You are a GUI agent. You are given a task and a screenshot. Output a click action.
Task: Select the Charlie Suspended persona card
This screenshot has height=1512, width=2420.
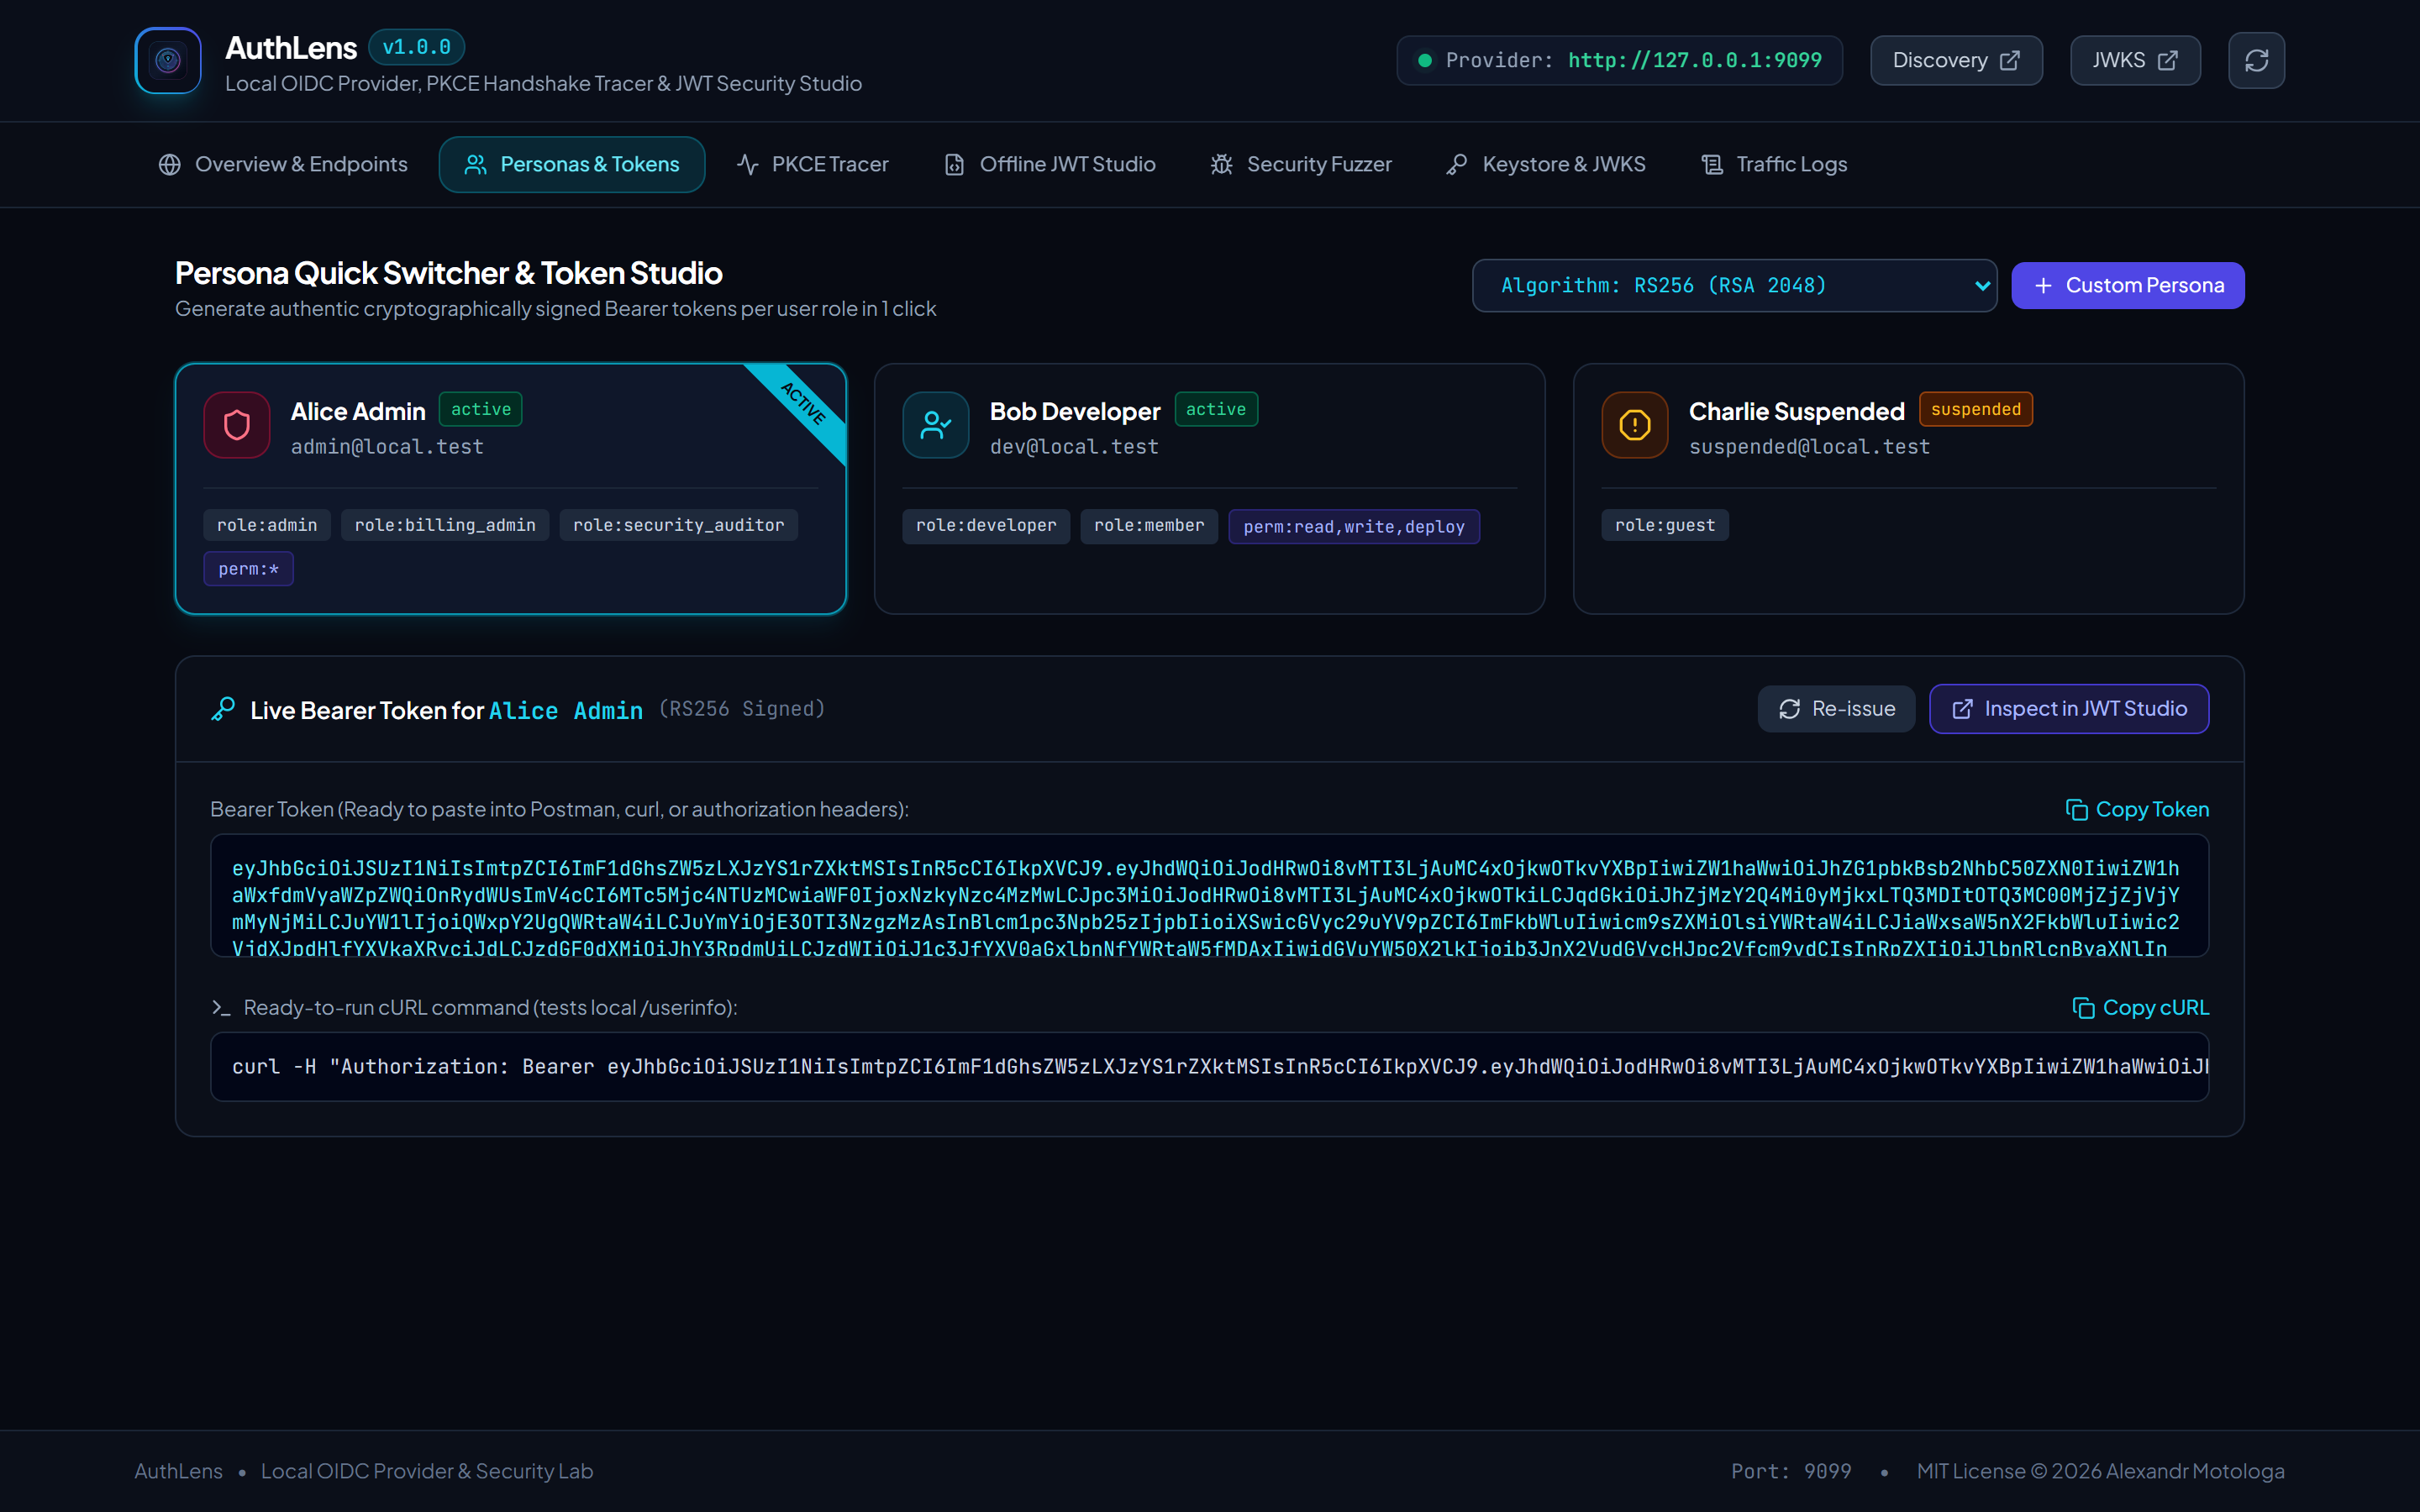click(1908, 489)
